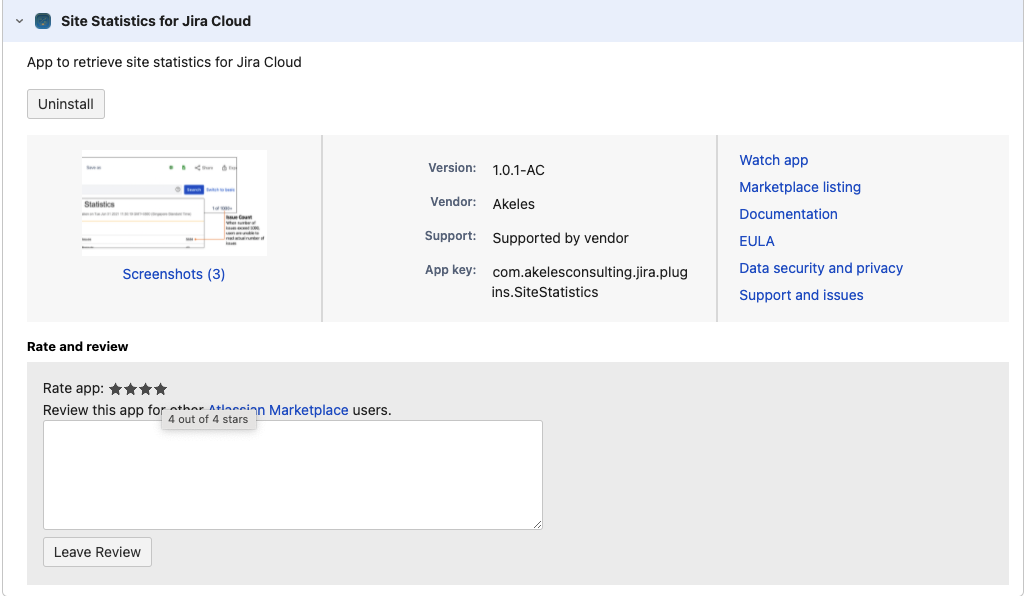Rate the app with the first star
Viewport: 1029px width, 596px height.
(x=116, y=389)
